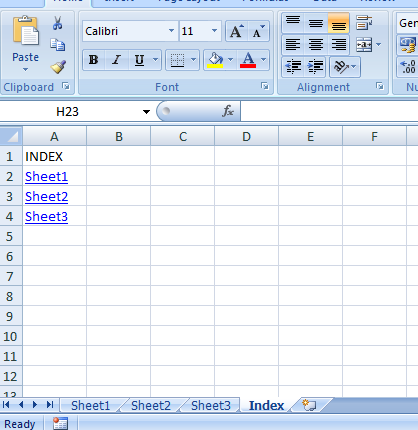Image resolution: width=418 pixels, height=430 pixels.
Task: Open the font color palette arrow
Action: coord(263,60)
